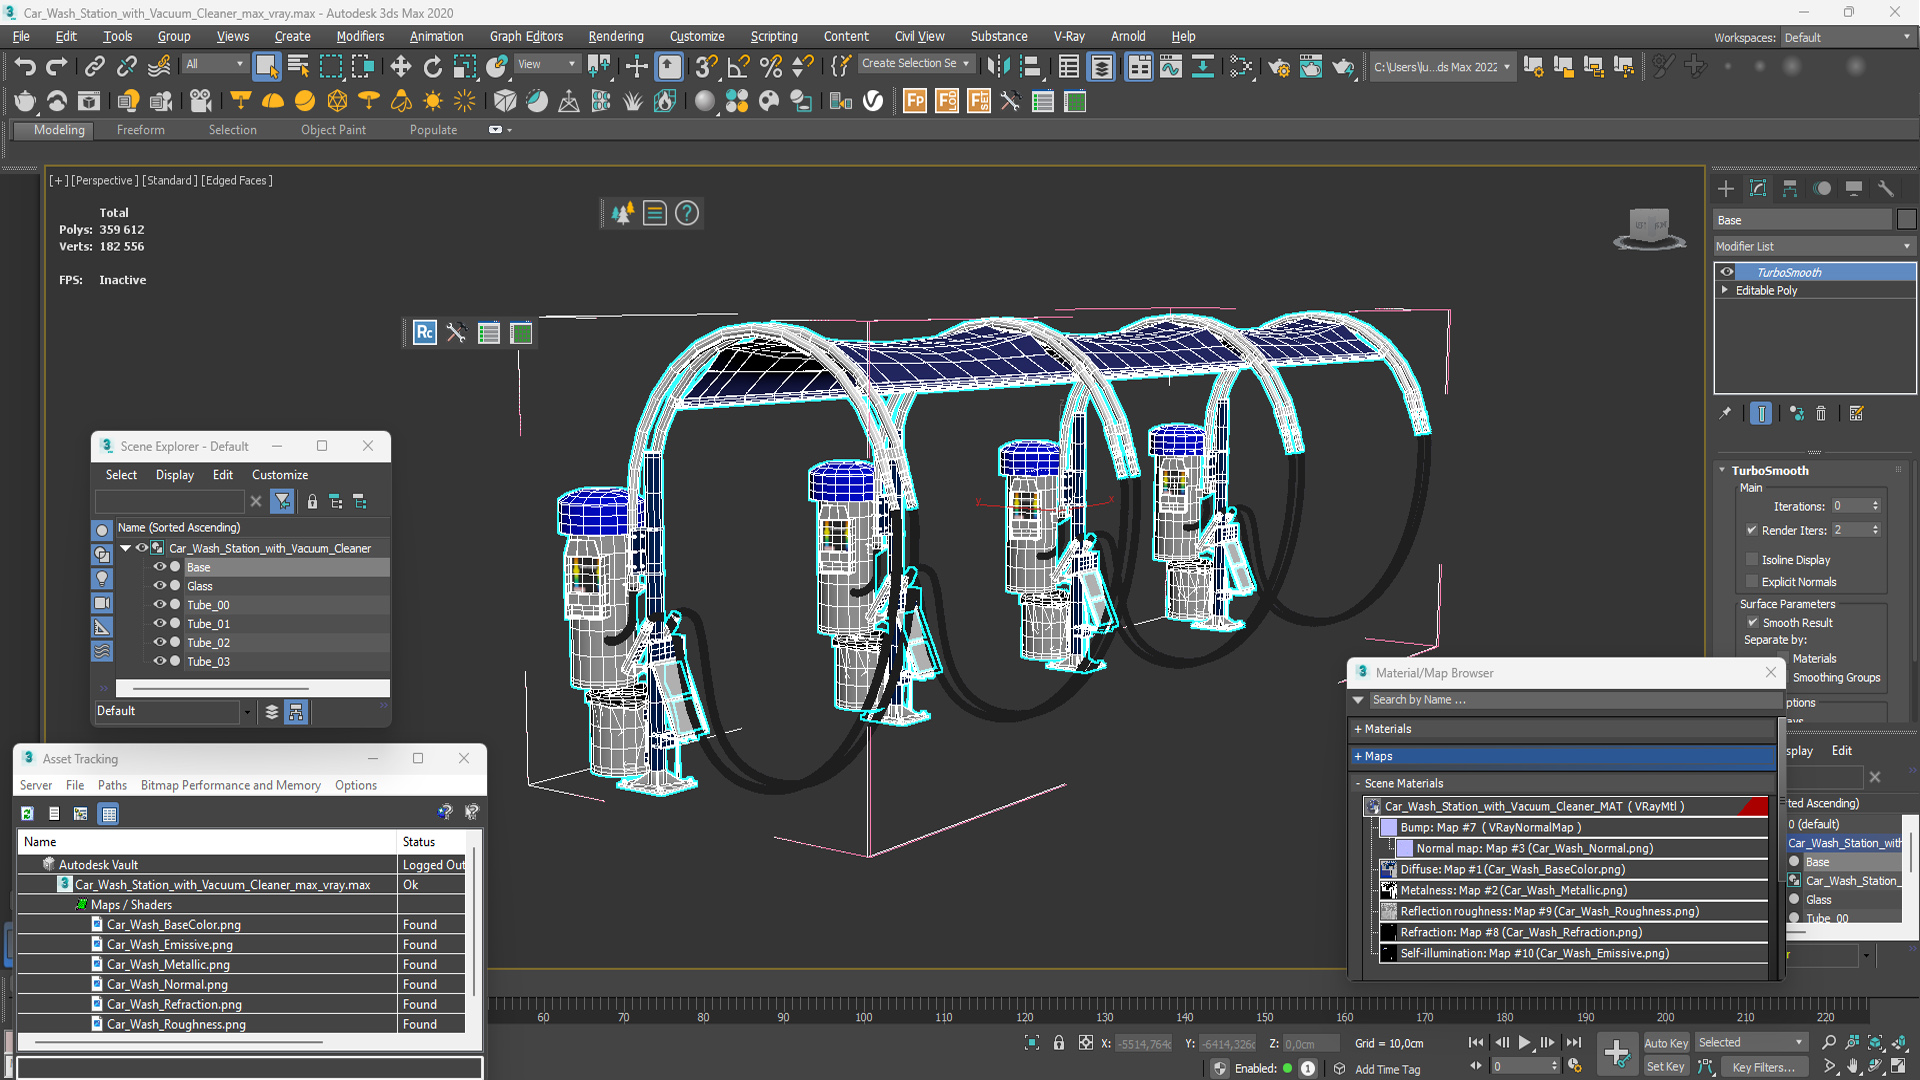Image resolution: width=1920 pixels, height=1080 pixels.
Task: Click Refresh icon in Asset Tracking
Action: (27, 813)
